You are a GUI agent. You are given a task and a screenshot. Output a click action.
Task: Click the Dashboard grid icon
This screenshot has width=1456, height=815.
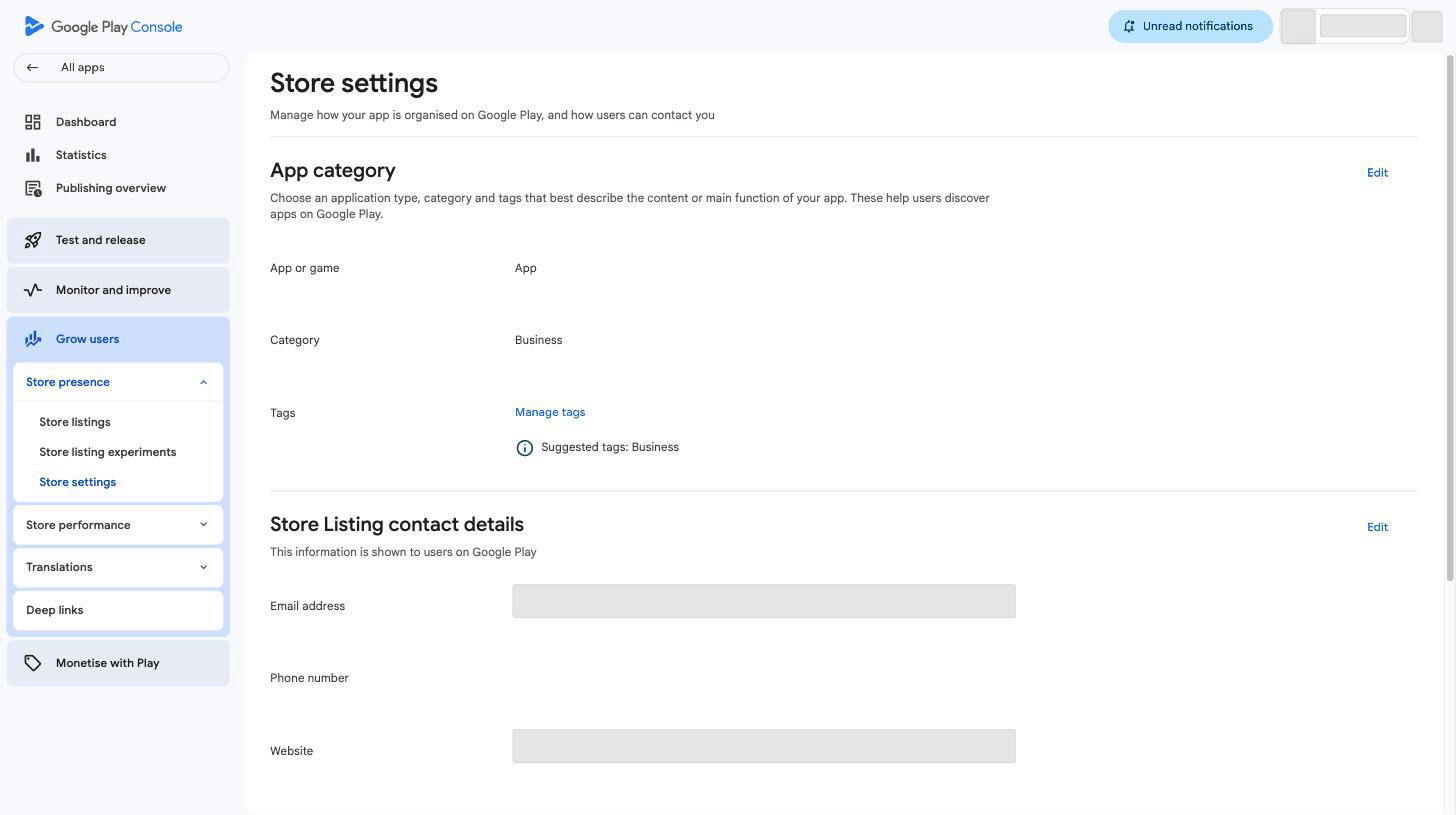(33, 122)
